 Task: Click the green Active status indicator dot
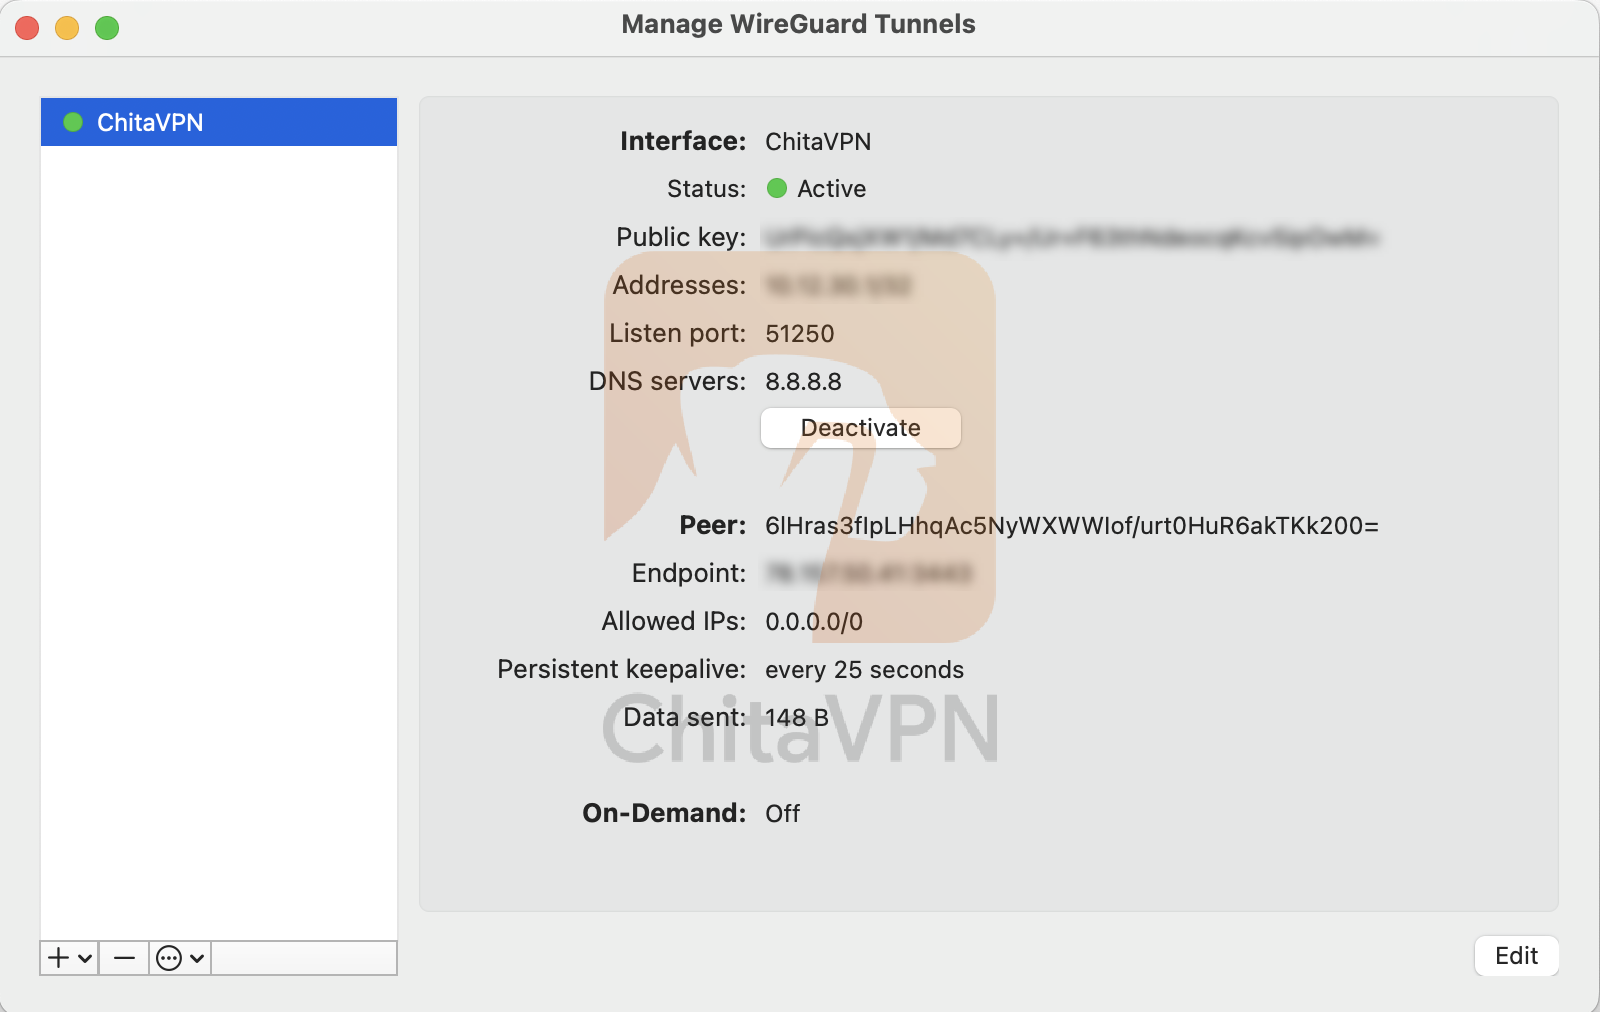tap(777, 189)
